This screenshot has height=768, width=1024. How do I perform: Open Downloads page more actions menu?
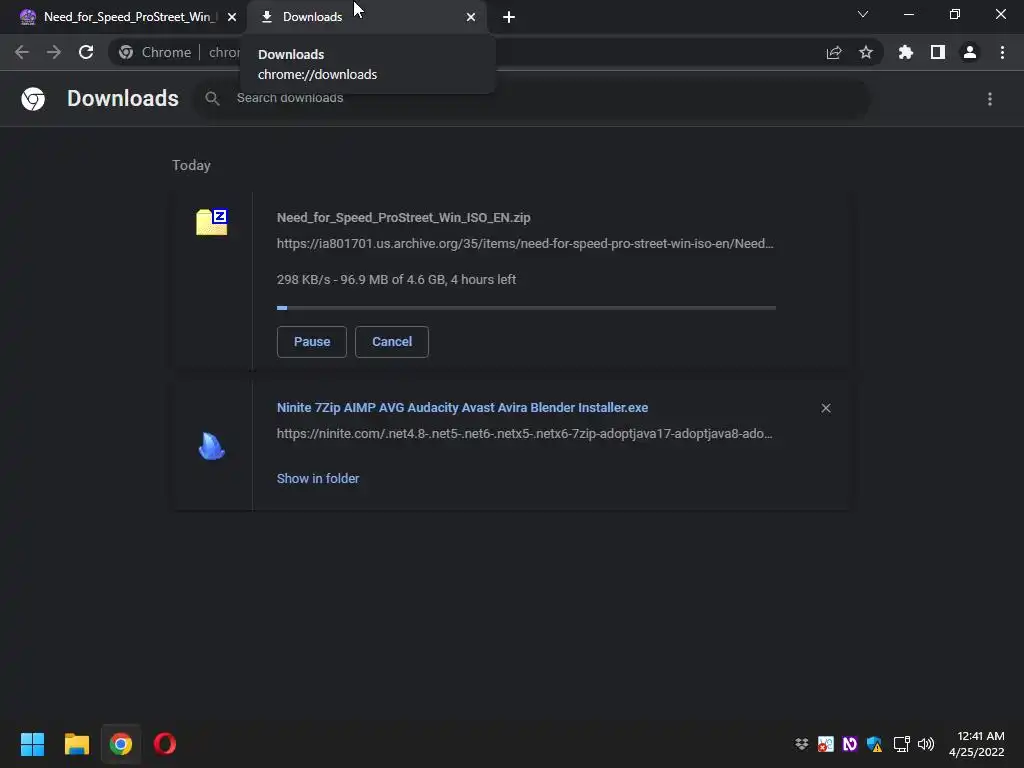[990, 99]
